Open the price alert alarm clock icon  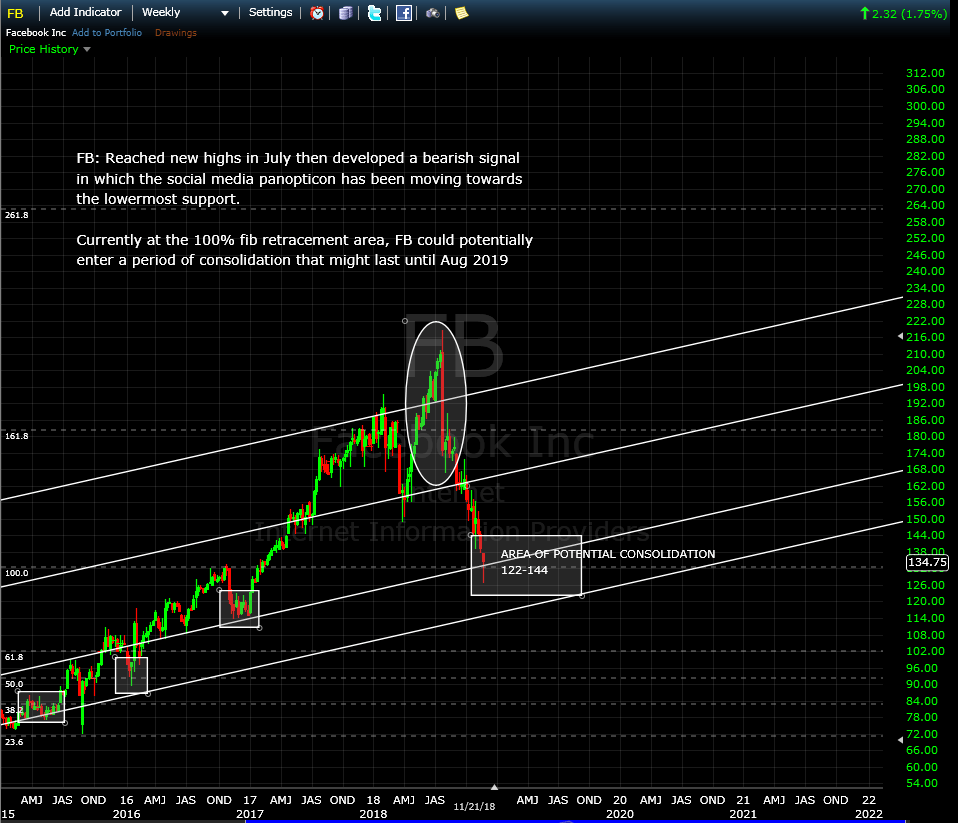[316, 13]
